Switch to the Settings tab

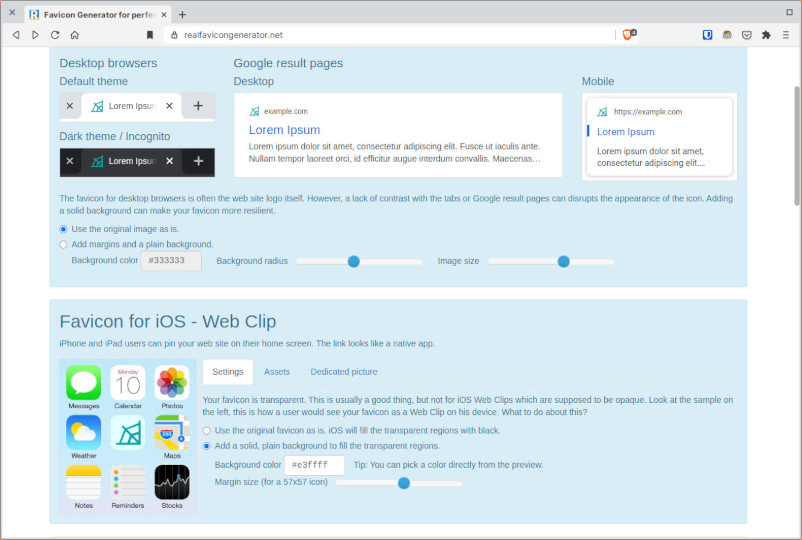pyautogui.click(x=228, y=372)
